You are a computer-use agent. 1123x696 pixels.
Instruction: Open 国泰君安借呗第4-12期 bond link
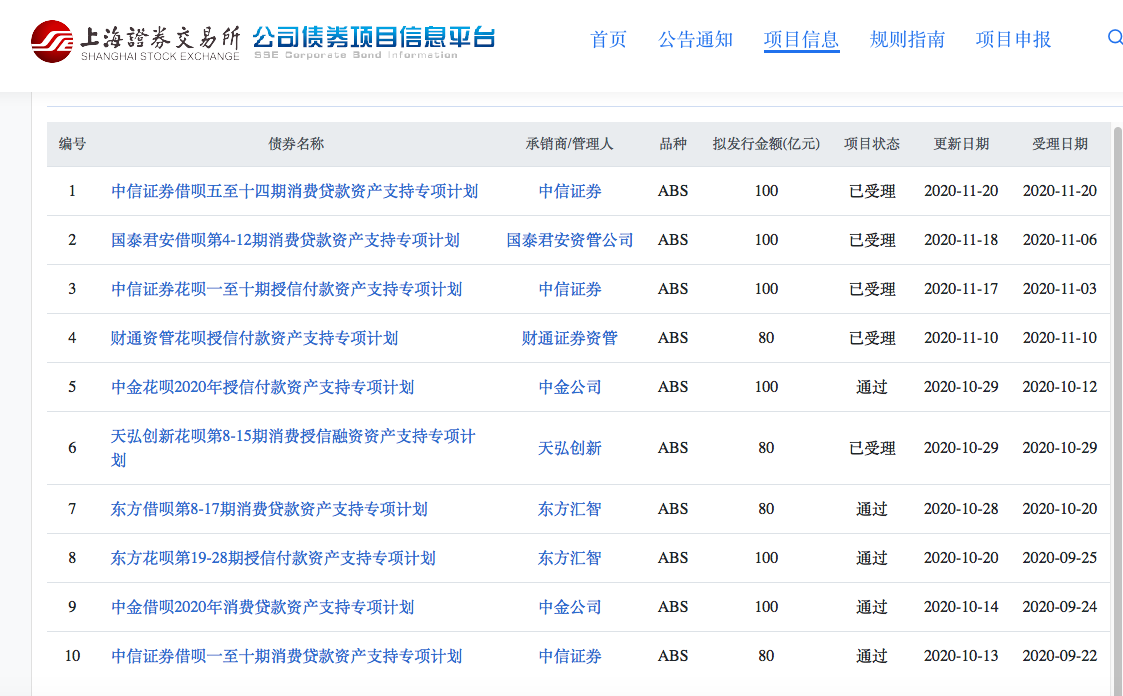coord(285,240)
